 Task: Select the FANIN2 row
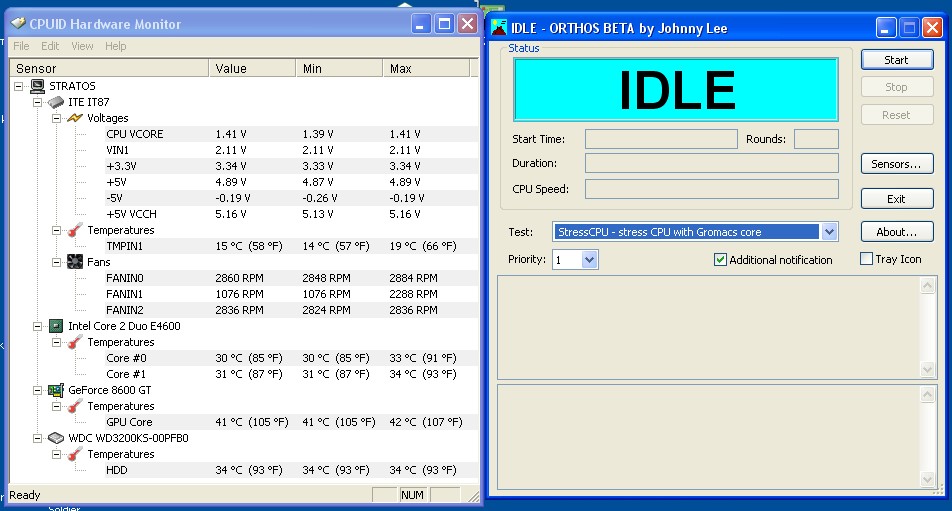291,310
